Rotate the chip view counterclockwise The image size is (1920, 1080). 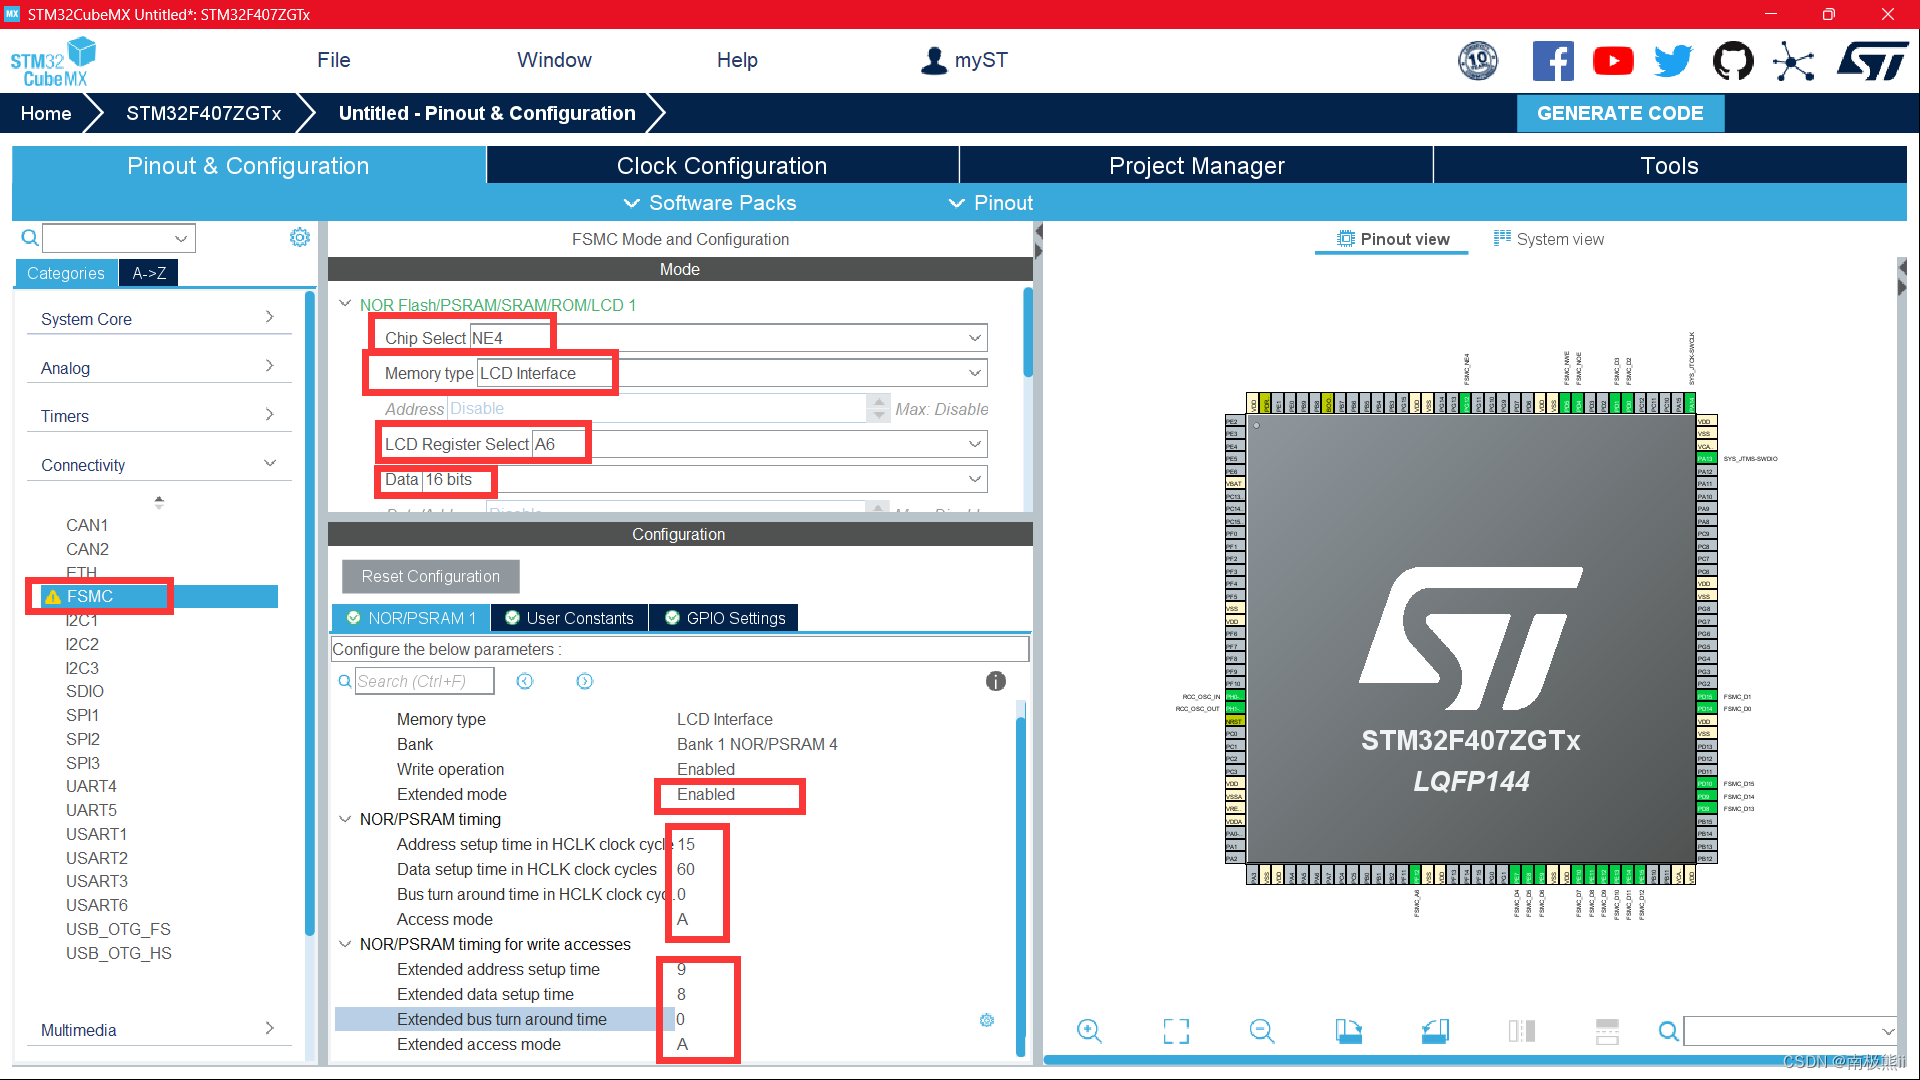click(x=1434, y=1031)
